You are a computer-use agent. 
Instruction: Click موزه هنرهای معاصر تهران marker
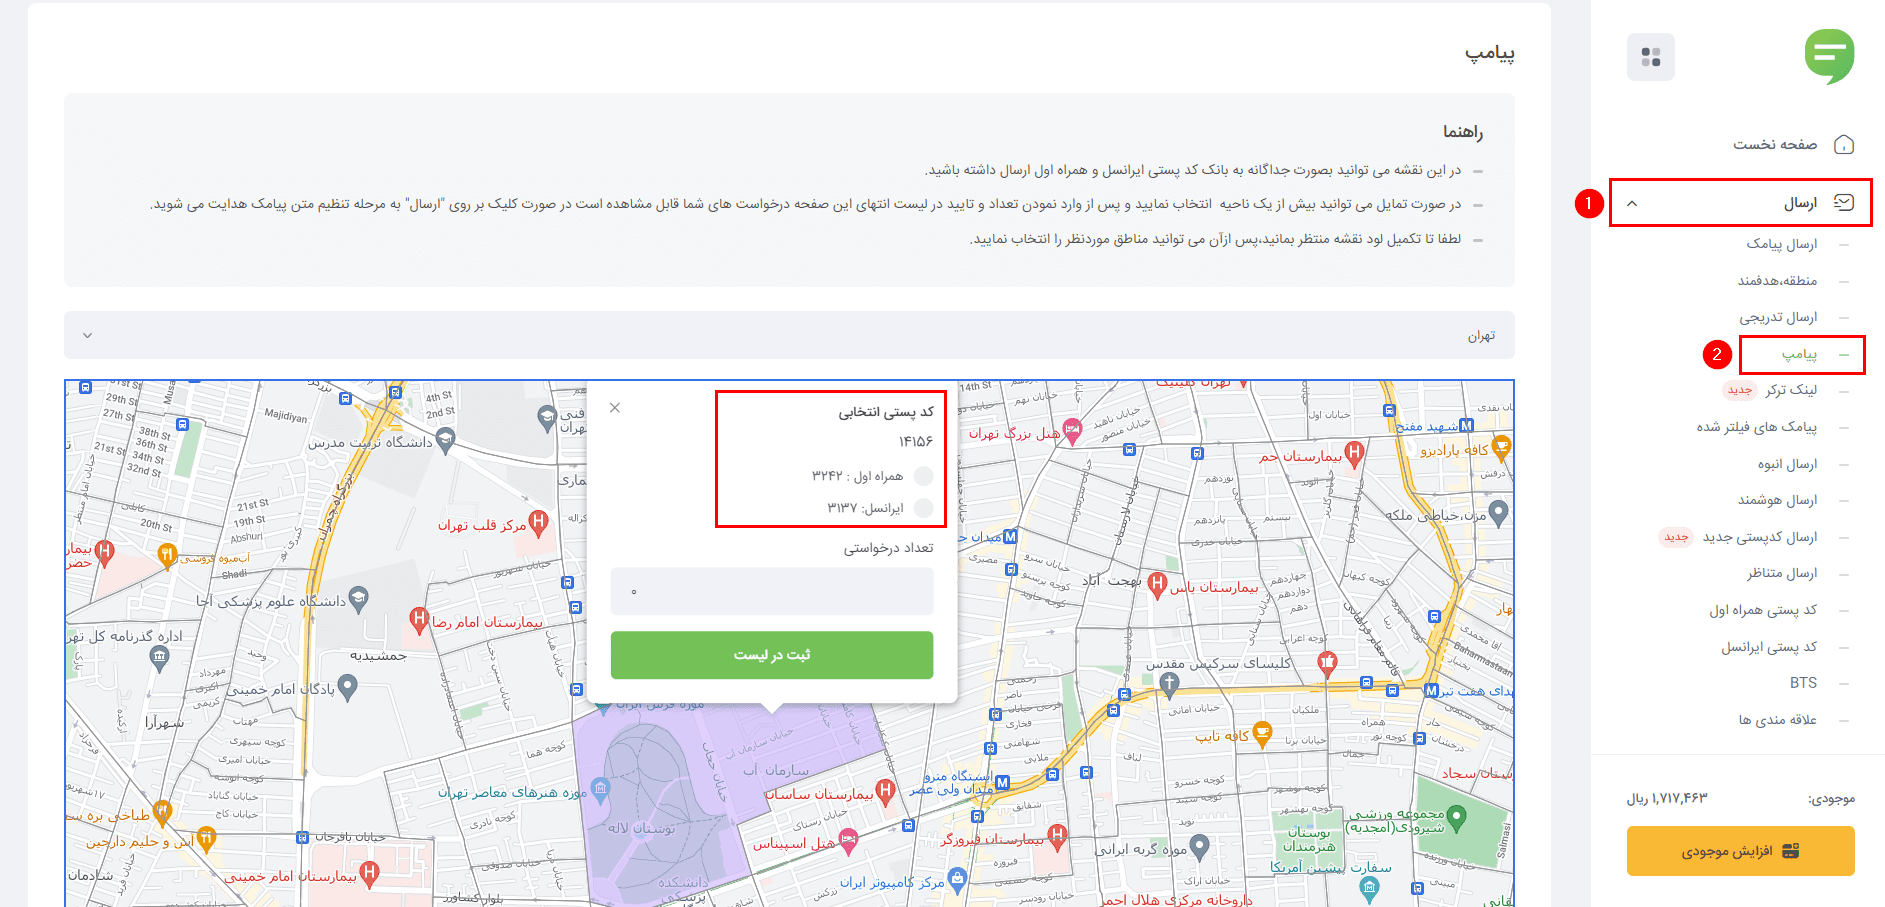tap(600, 790)
